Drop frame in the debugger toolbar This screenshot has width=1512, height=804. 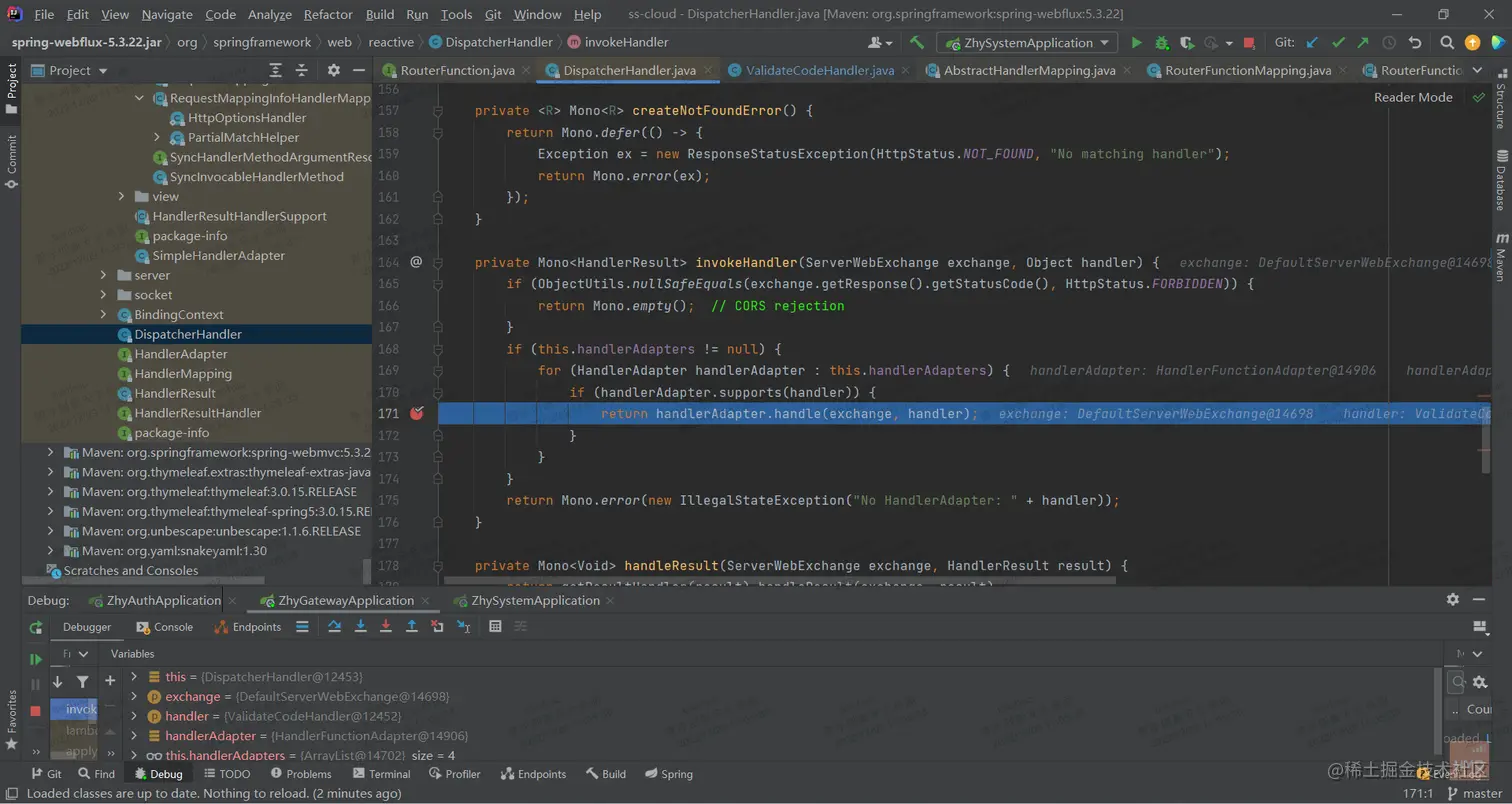coord(437,627)
